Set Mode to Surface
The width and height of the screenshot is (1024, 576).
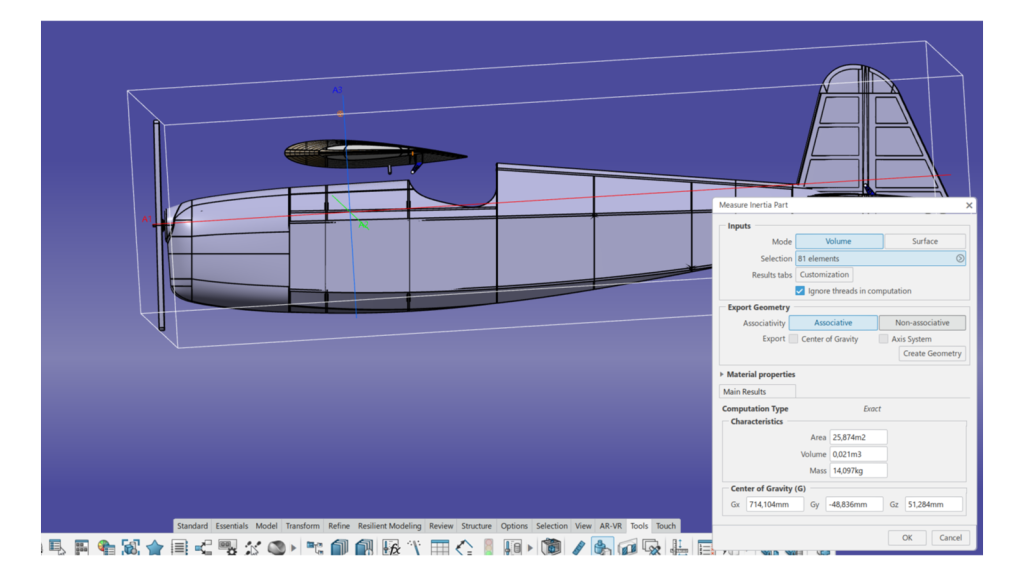click(925, 242)
